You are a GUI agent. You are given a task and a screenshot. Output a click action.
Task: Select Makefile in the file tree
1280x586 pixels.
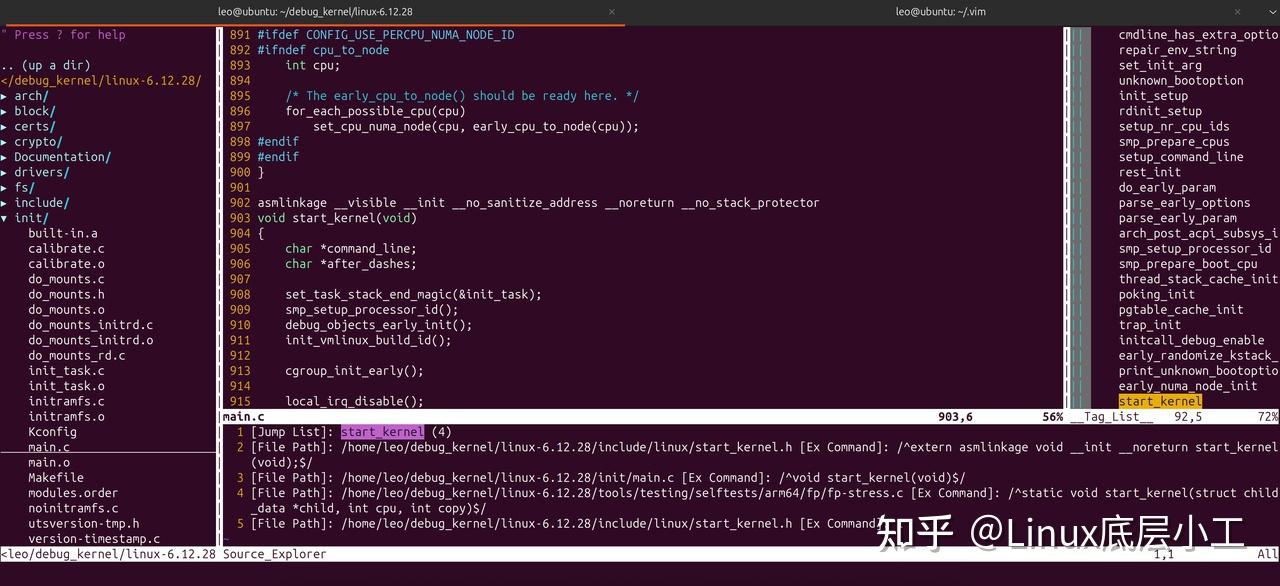56,477
